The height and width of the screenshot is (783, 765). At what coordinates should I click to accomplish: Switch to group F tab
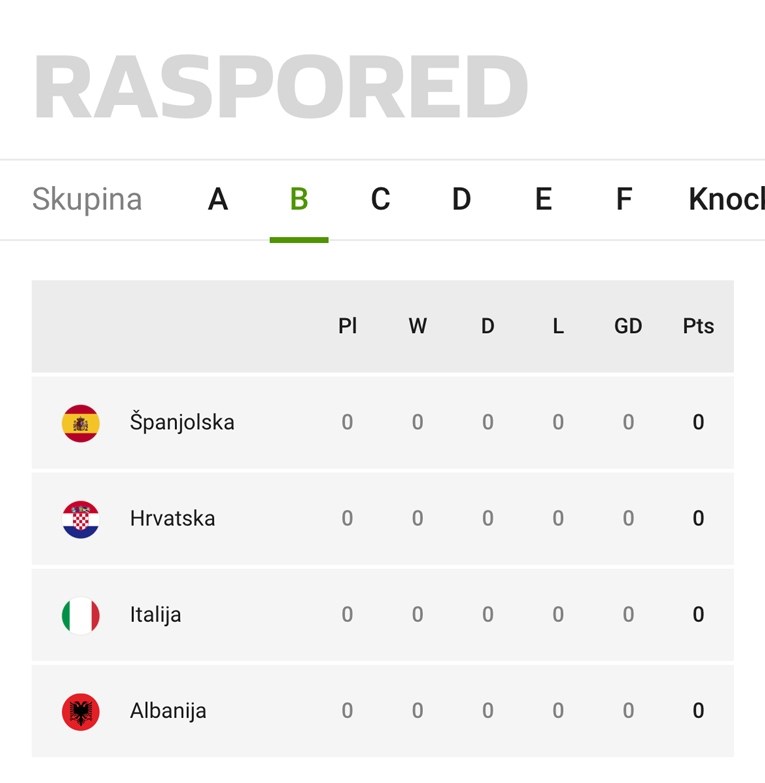624,199
